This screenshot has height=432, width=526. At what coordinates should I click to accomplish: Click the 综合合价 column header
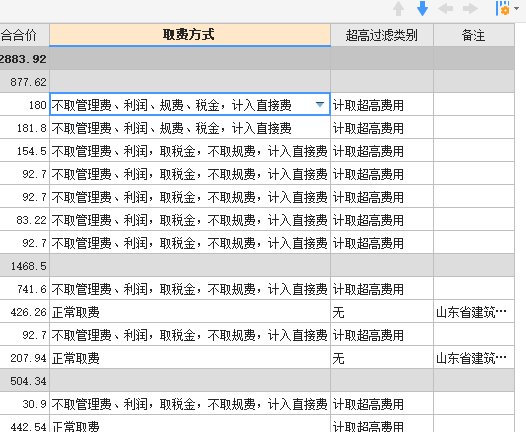pos(24,35)
